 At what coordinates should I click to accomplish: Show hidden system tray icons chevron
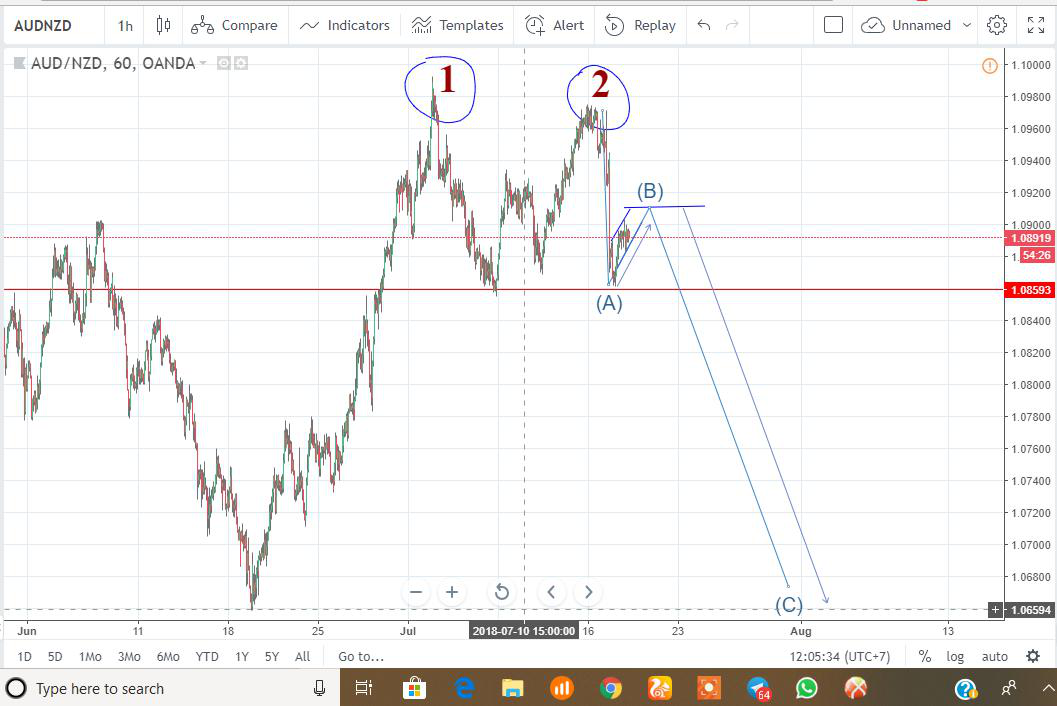[1048, 688]
